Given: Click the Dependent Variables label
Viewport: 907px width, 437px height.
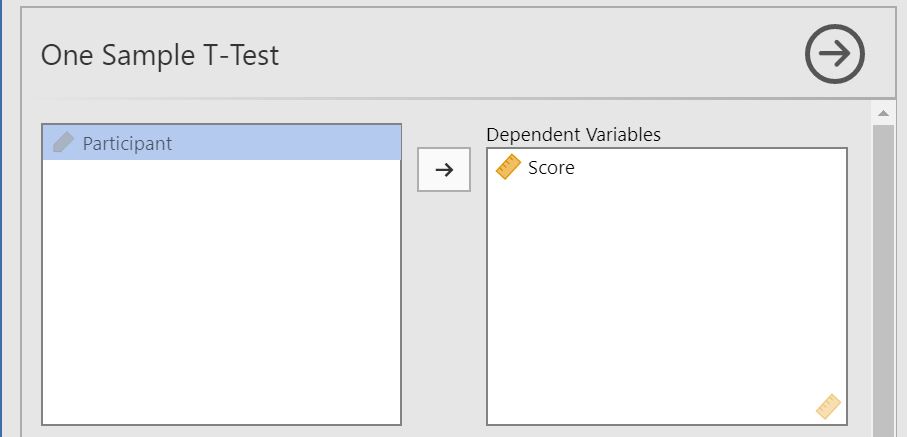Looking at the screenshot, I should point(573,134).
